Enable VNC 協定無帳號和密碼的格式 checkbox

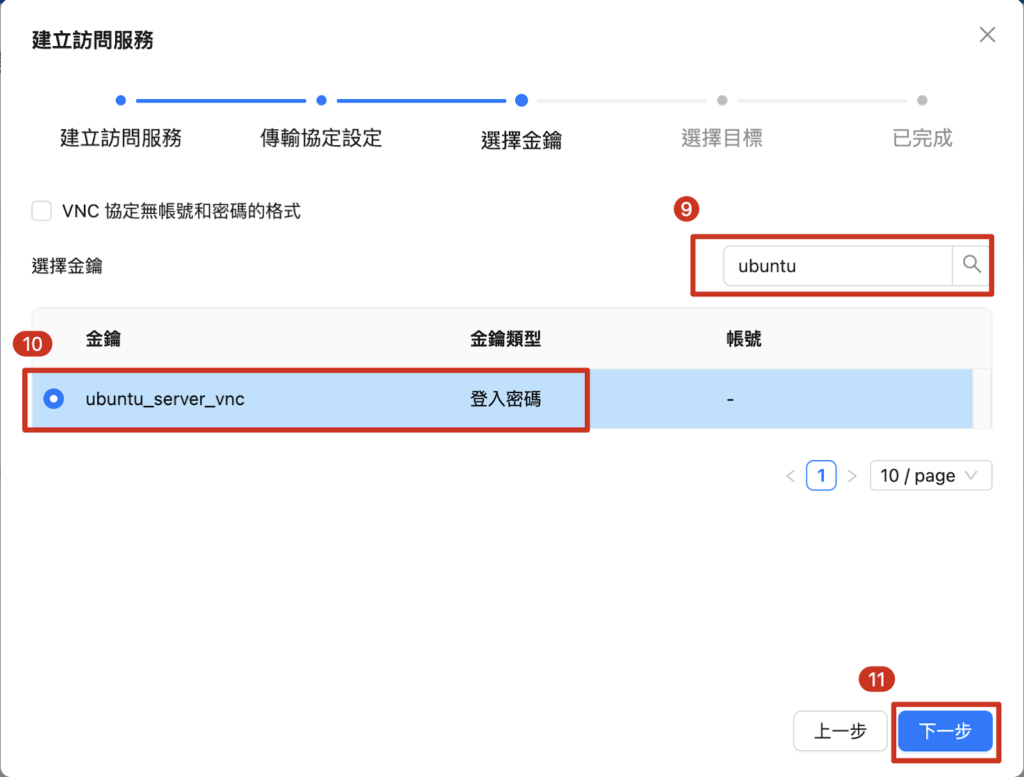[42, 211]
